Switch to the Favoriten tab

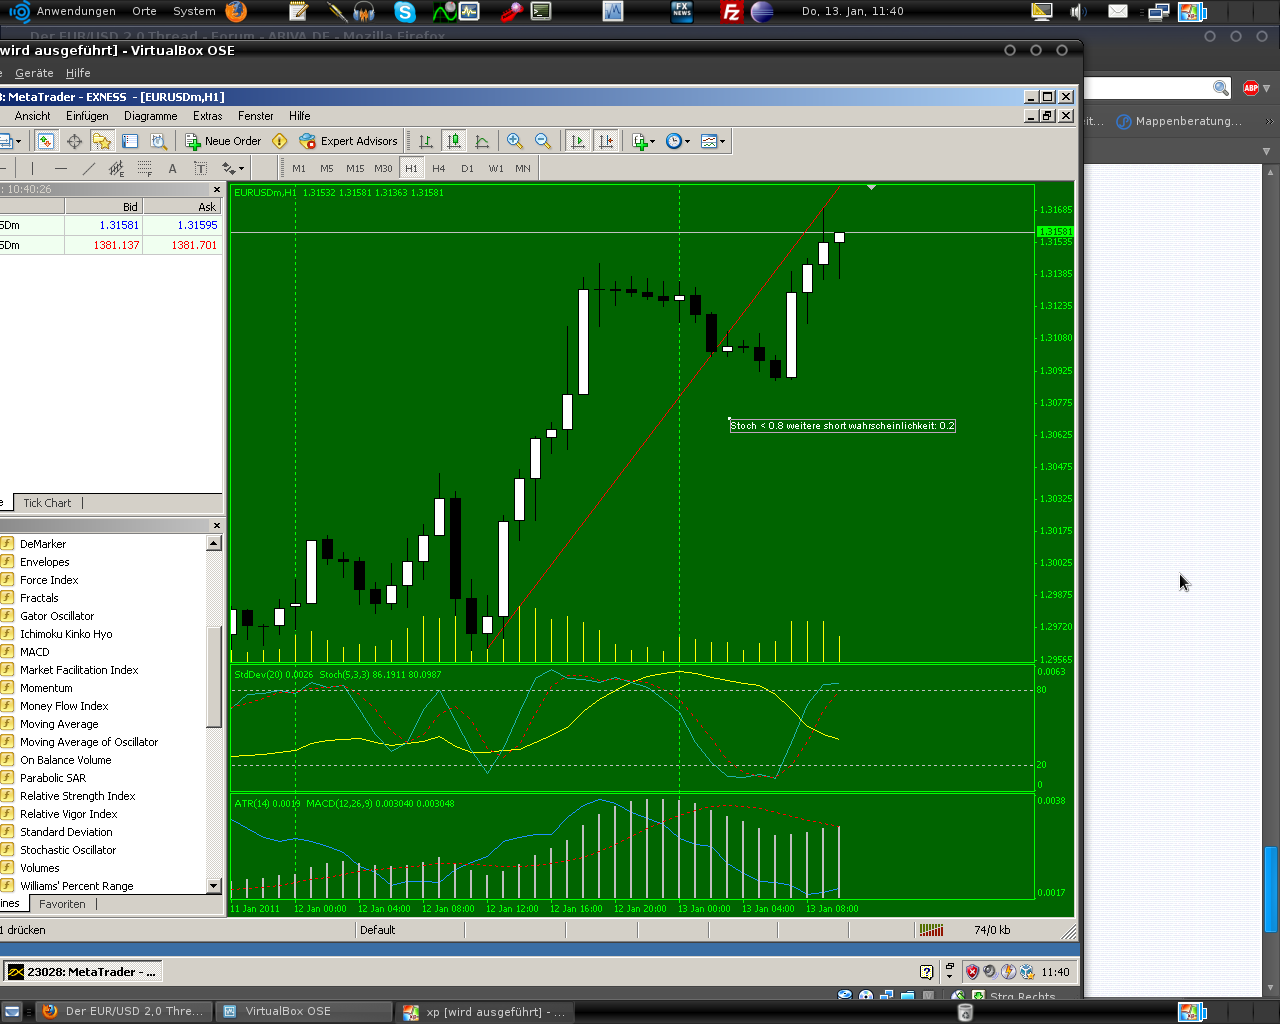[x=62, y=903]
